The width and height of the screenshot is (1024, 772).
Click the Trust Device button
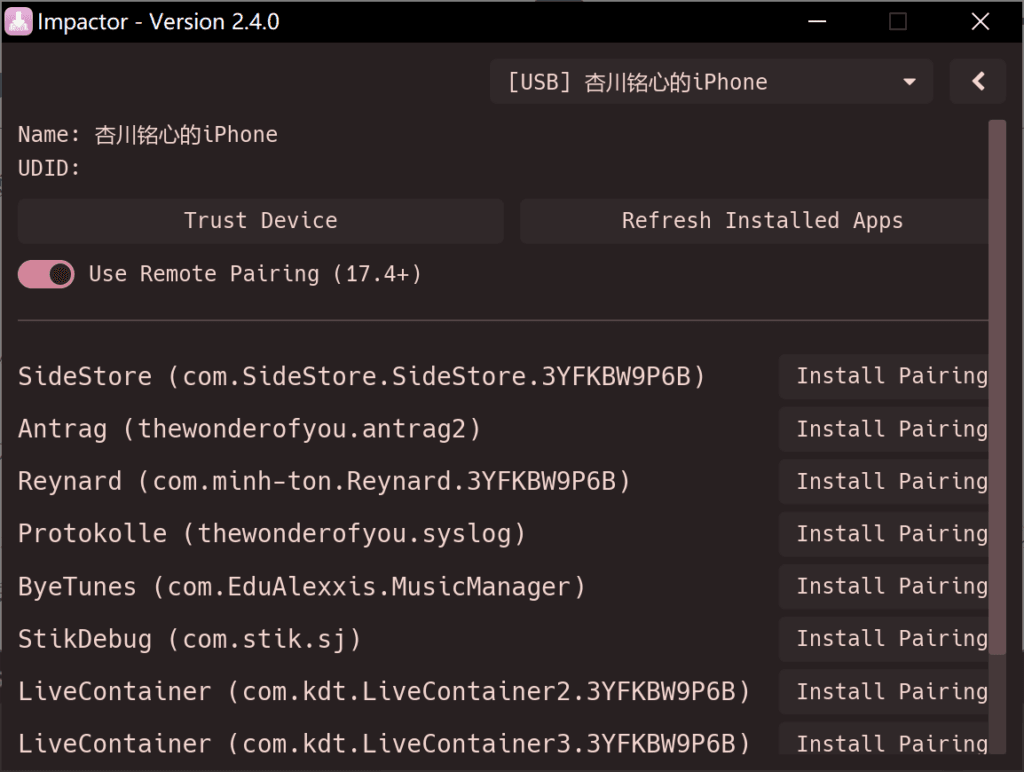tap(261, 221)
